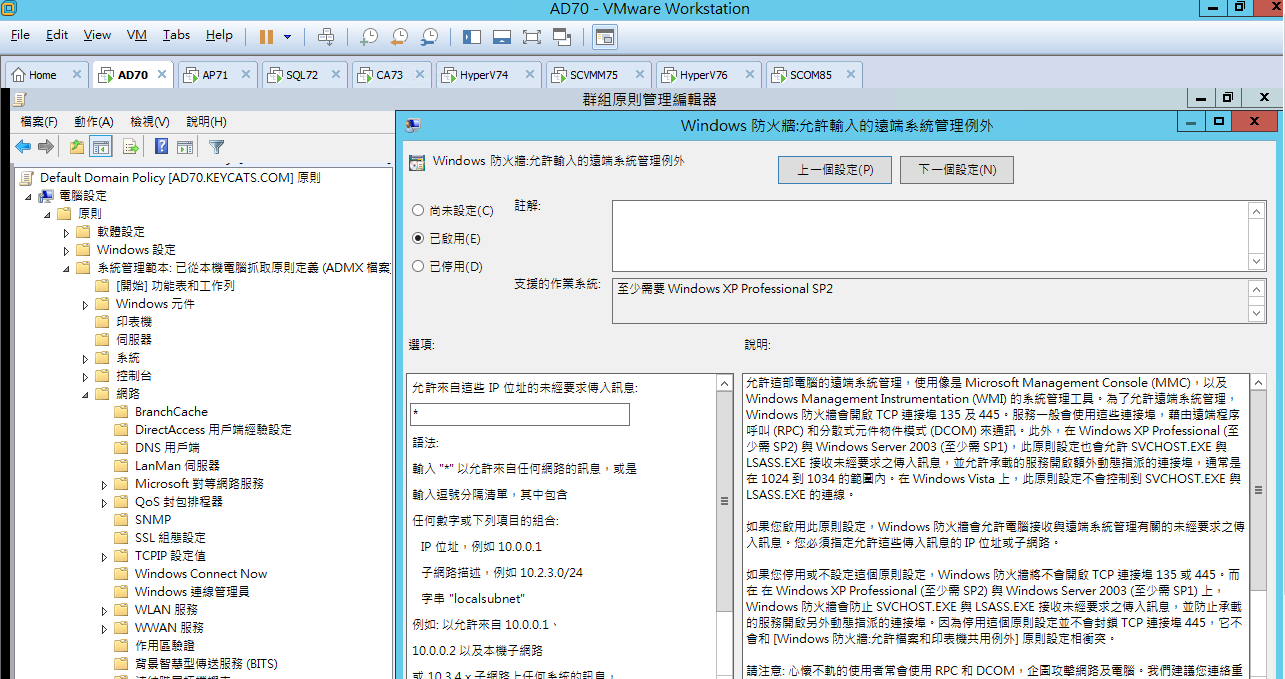
Task: Open the 檔案(F) menu in the policy editor
Action: pyautogui.click(x=39, y=121)
